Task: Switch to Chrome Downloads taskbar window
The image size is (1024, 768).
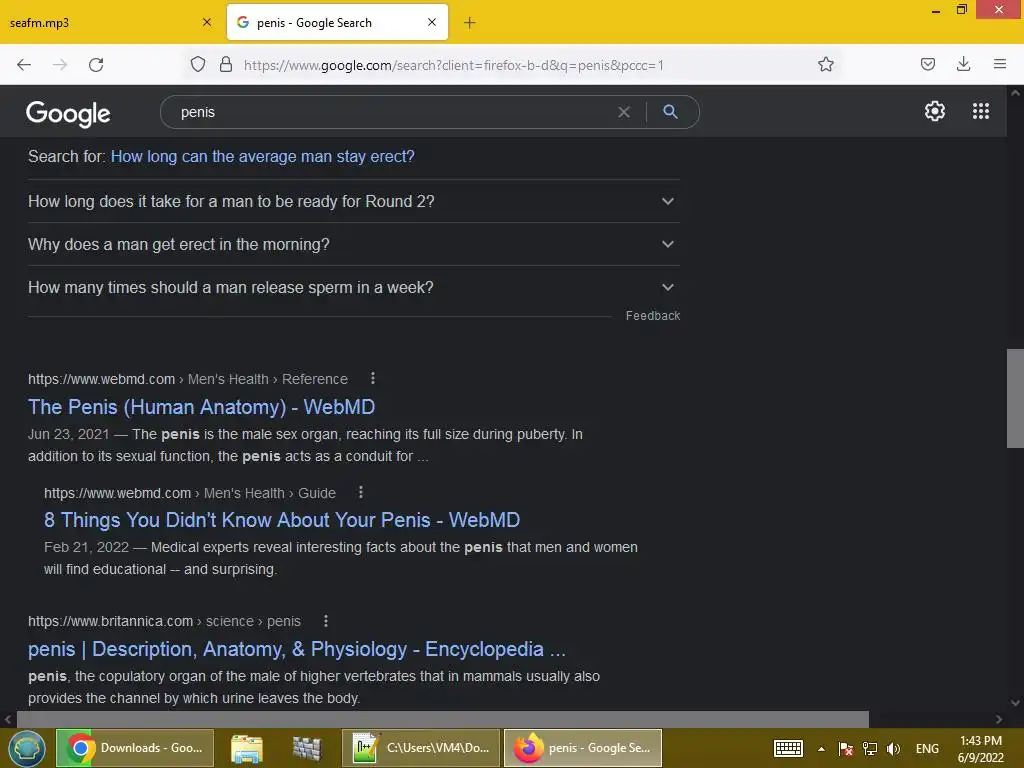Action: (x=135, y=748)
